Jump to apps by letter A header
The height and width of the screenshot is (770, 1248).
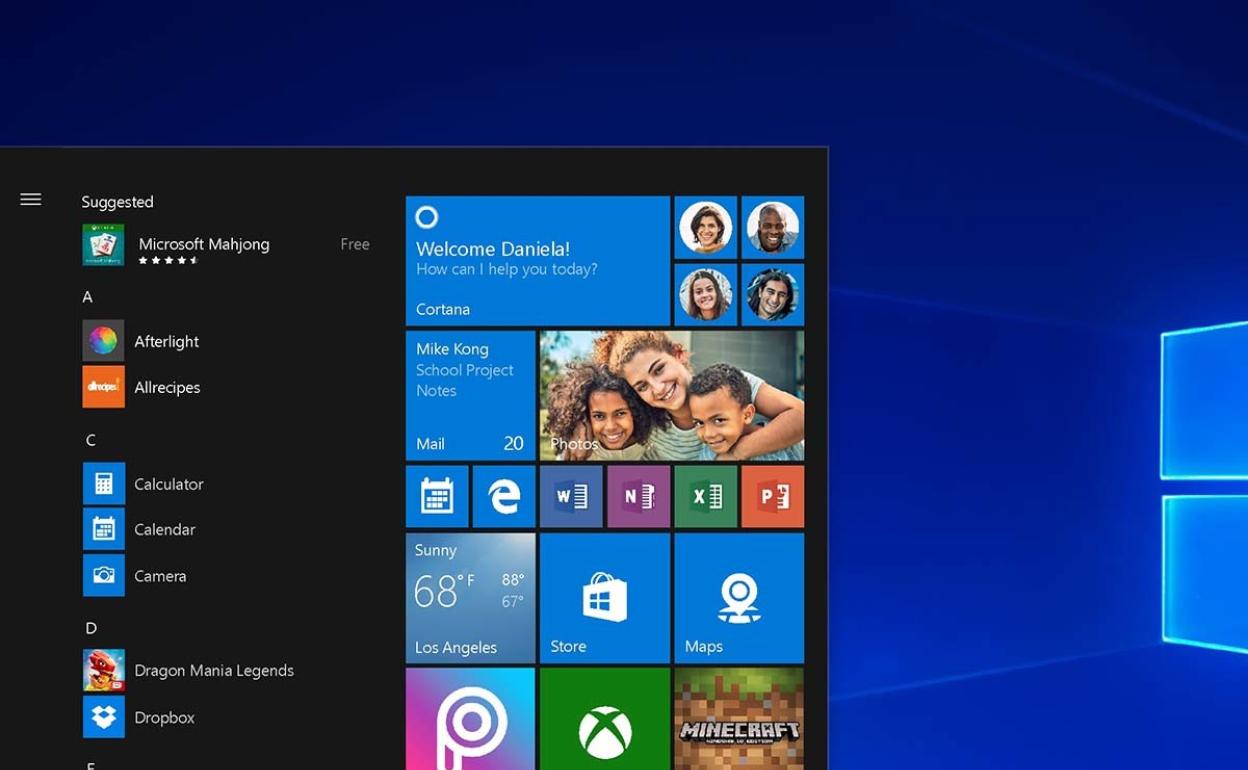[88, 297]
